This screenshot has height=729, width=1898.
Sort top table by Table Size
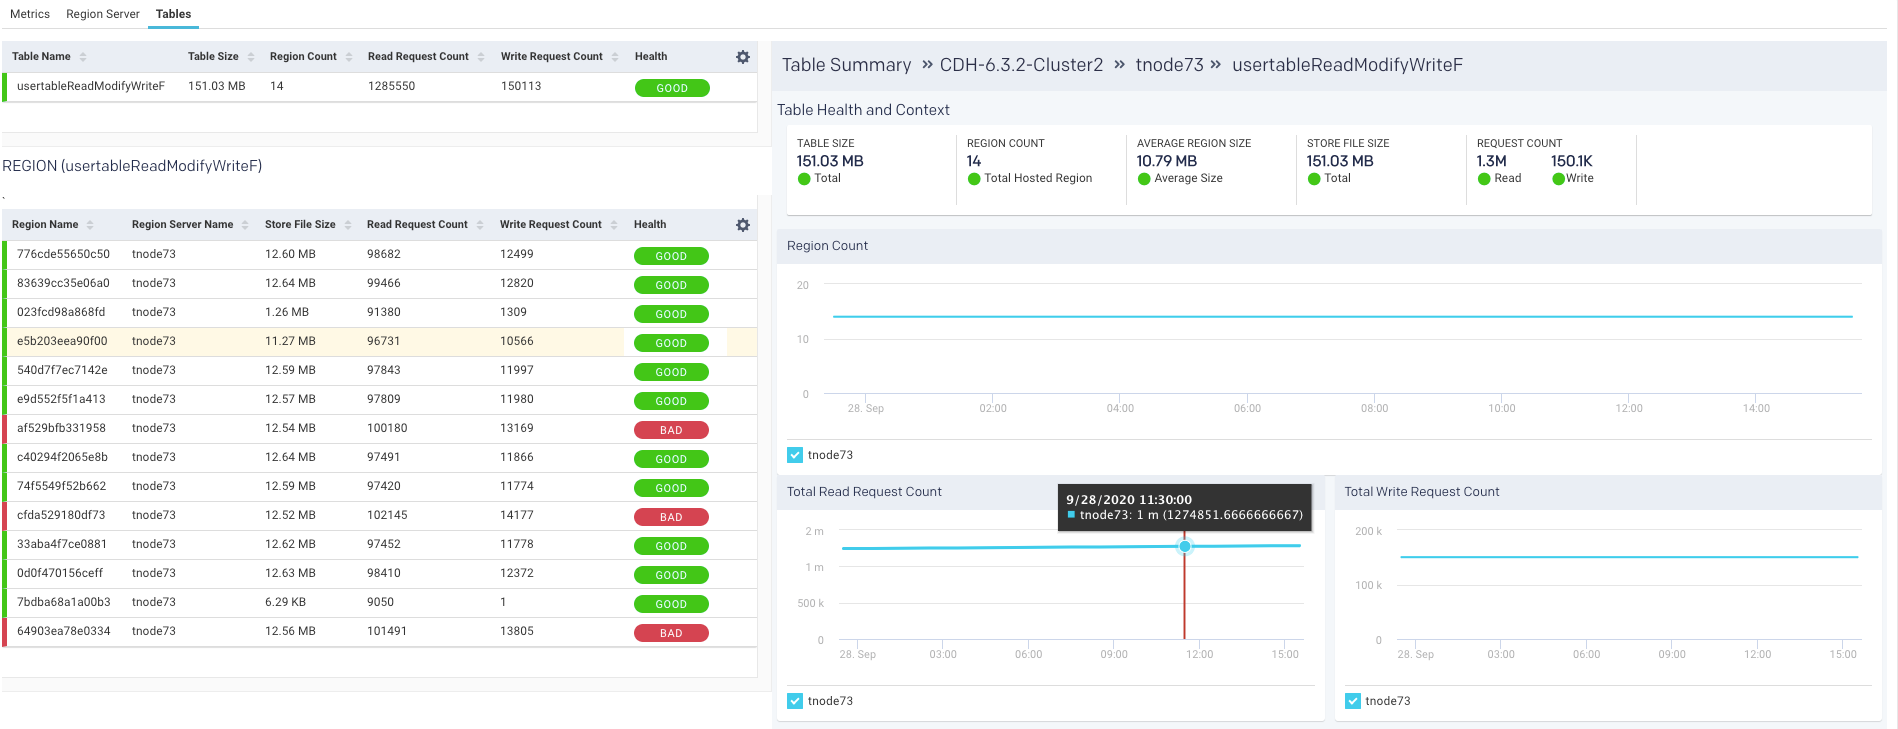[x=251, y=57]
